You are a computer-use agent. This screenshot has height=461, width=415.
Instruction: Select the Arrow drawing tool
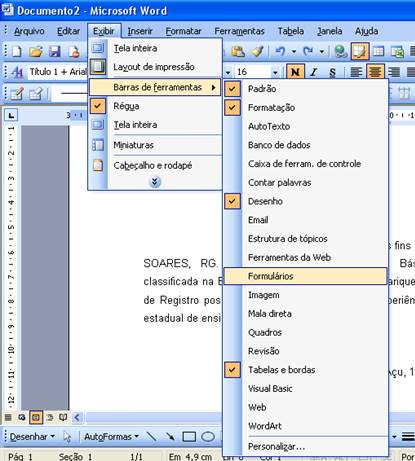170,436
